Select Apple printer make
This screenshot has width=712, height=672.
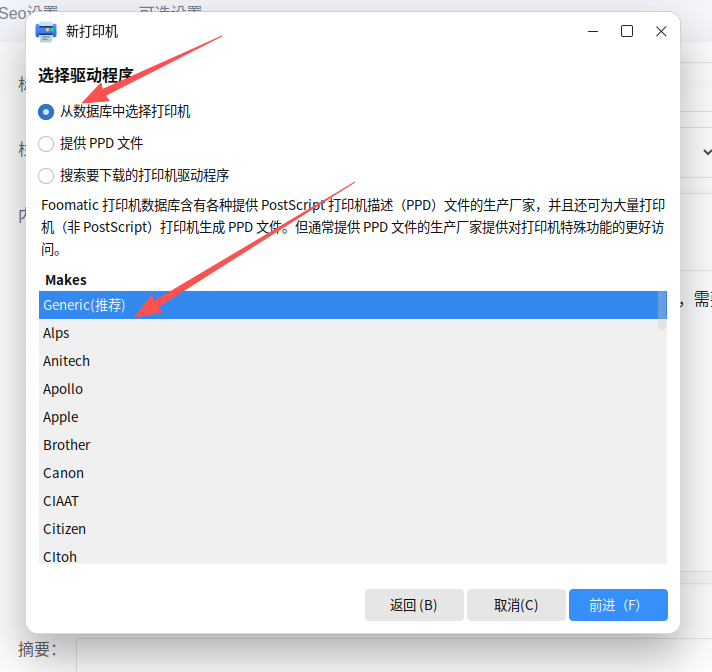[x=60, y=417]
